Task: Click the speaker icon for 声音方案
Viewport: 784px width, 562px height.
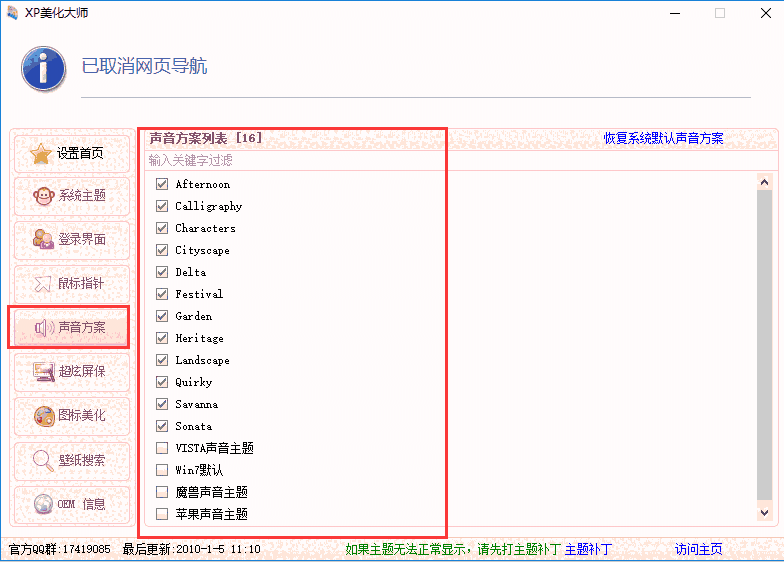Action: (44, 328)
